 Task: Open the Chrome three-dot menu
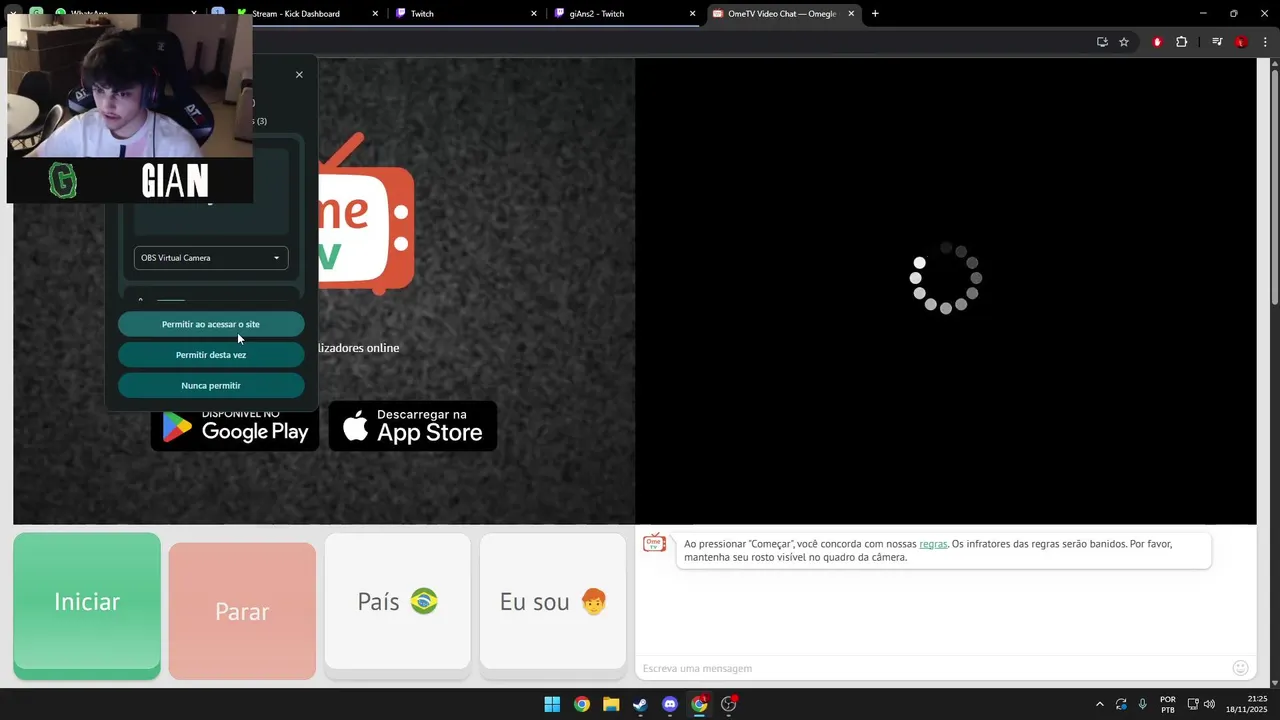1265,42
